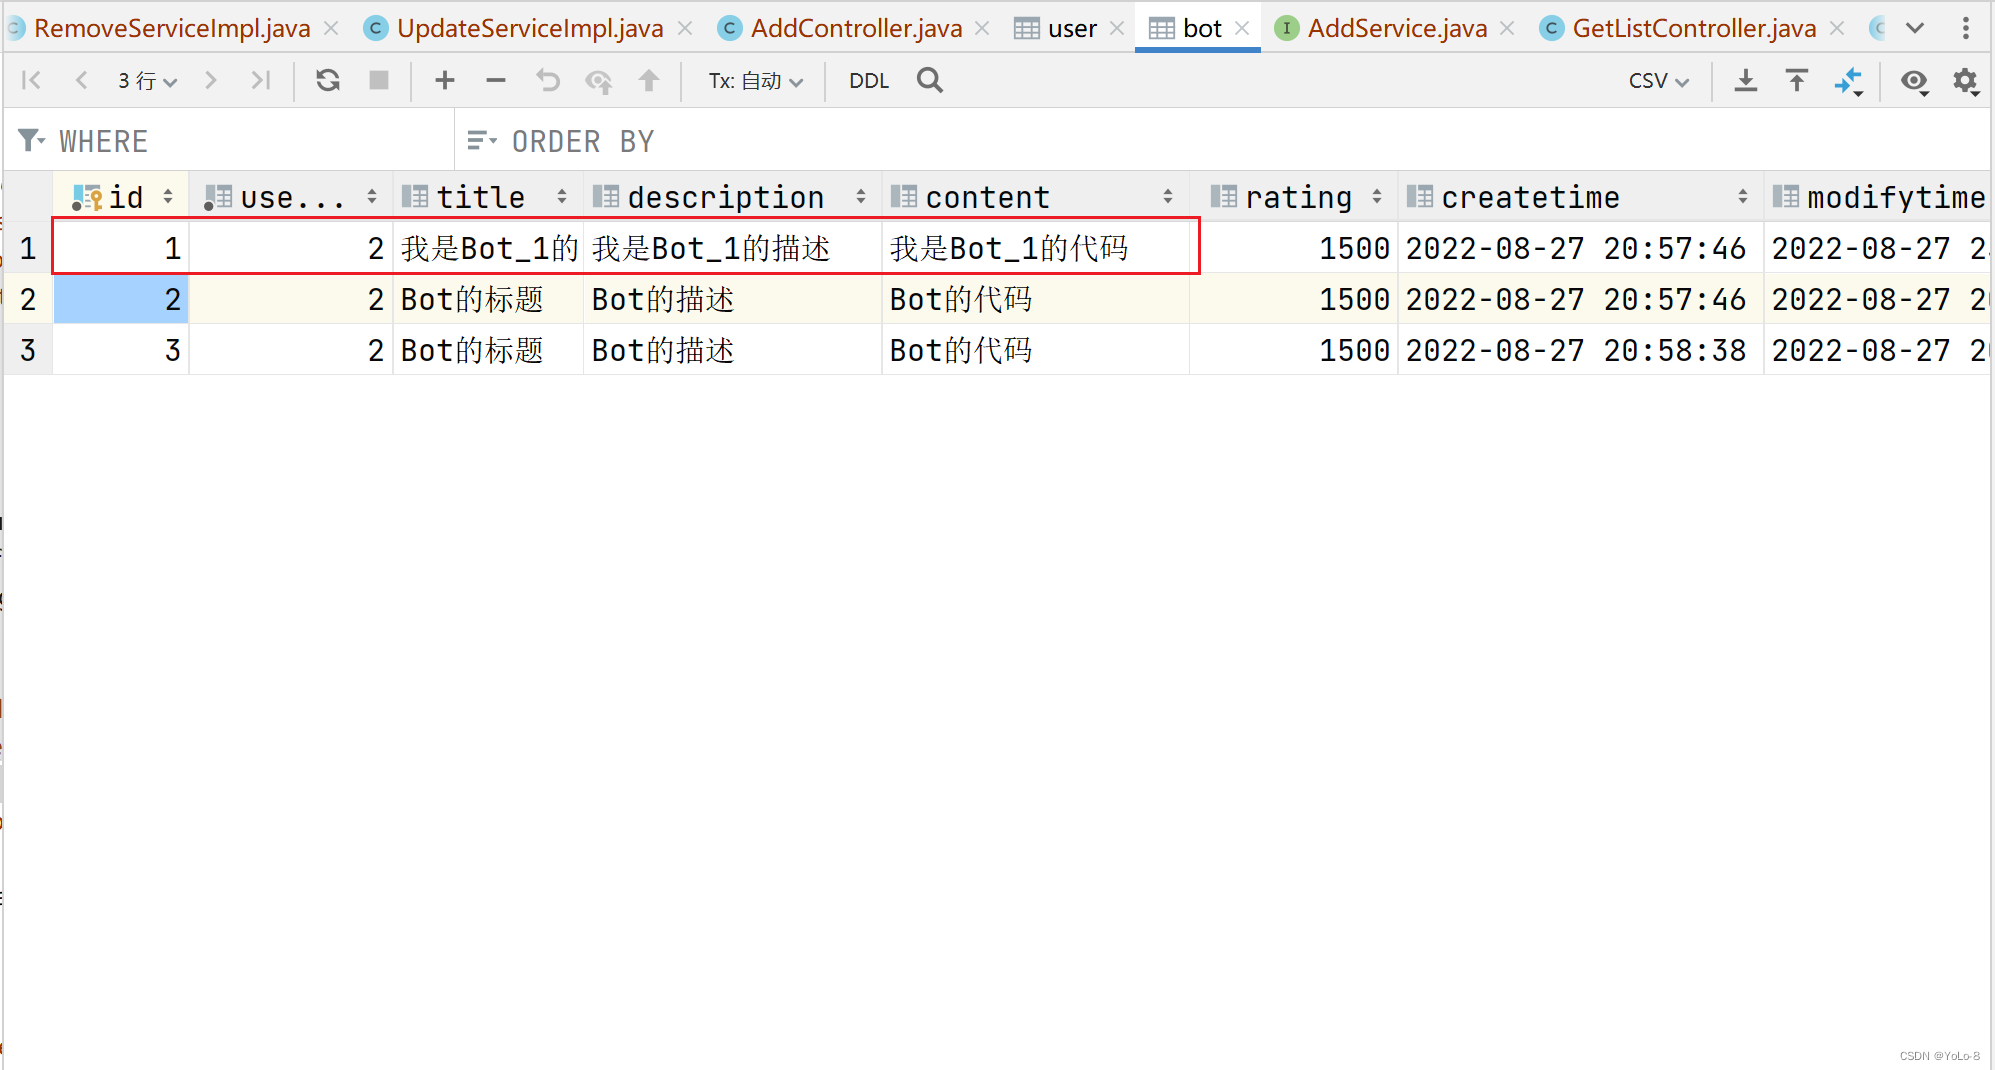1995x1070 pixels.
Task: Click the modifytime column header
Action: click(x=1878, y=197)
